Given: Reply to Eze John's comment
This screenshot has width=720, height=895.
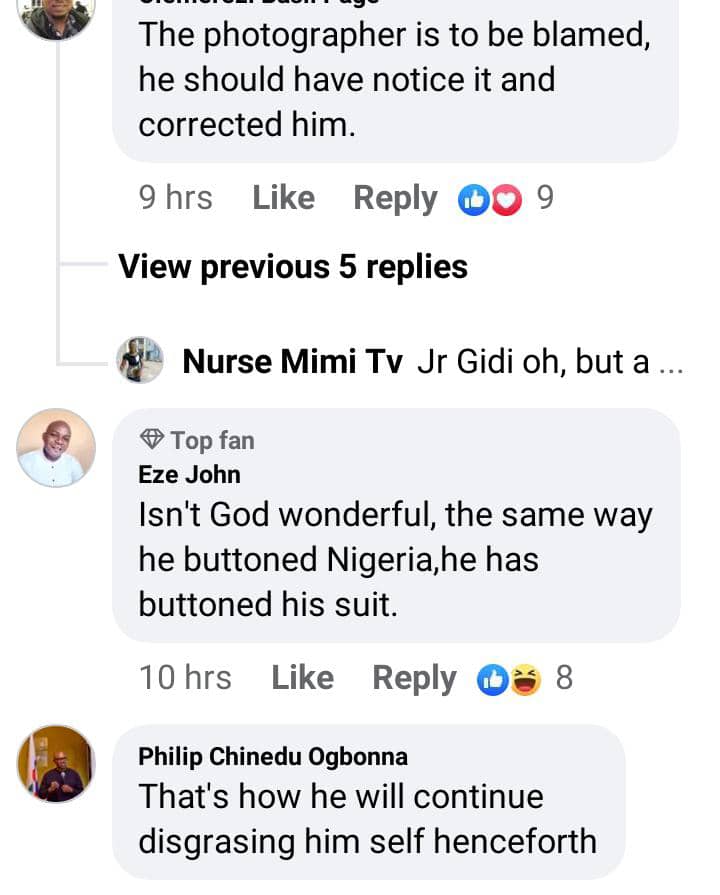Looking at the screenshot, I should pyautogui.click(x=414, y=678).
